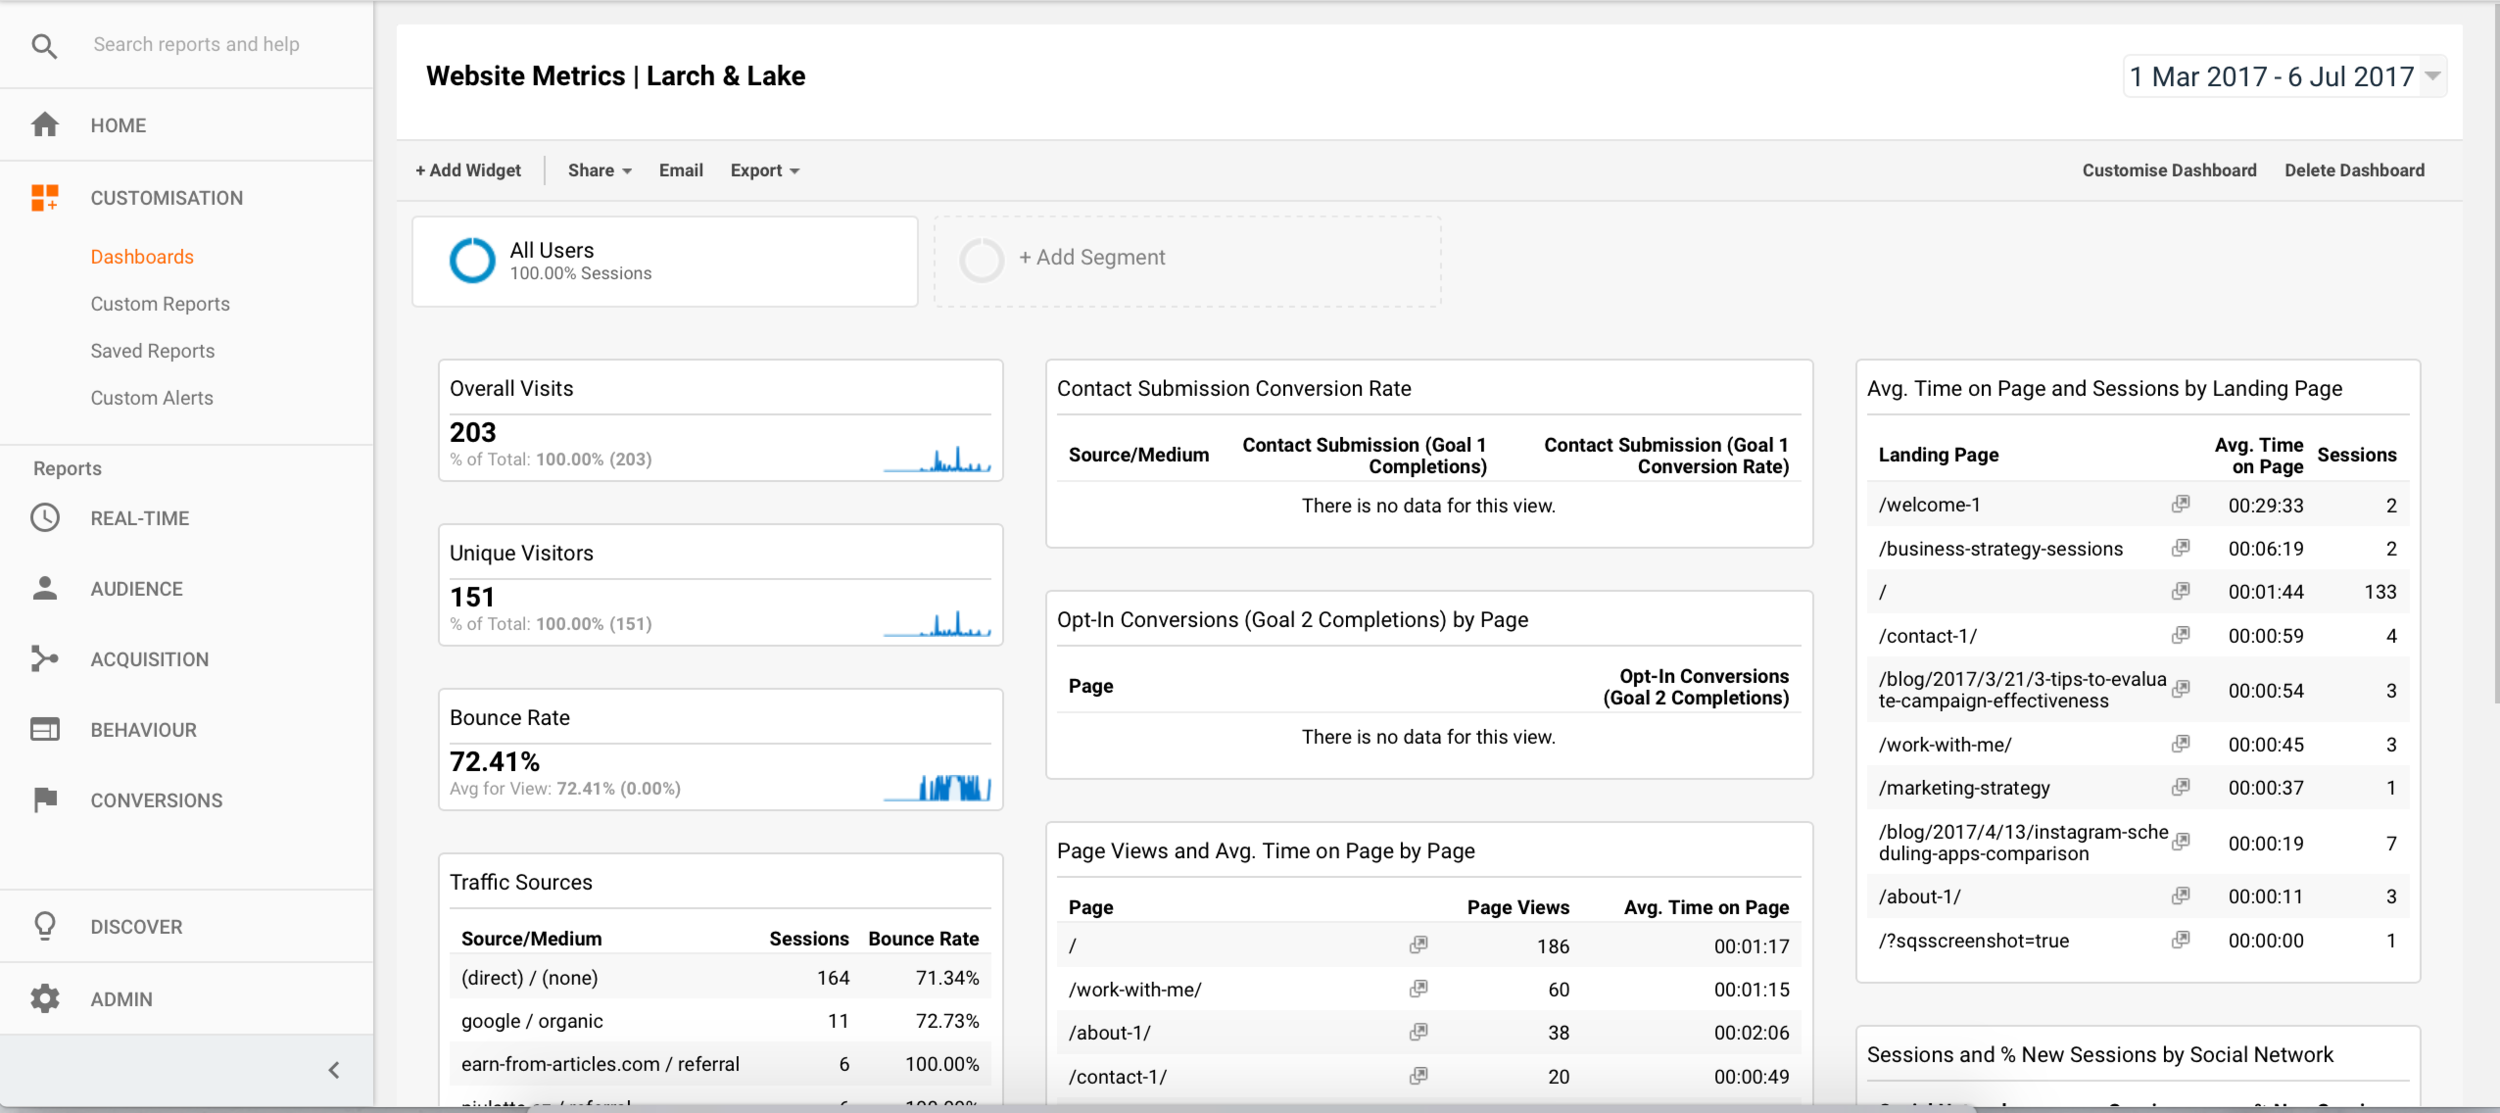The image size is (2500, 1113).
Task: Click the Landing Page column header
Action: click(x=1938, y=455)
